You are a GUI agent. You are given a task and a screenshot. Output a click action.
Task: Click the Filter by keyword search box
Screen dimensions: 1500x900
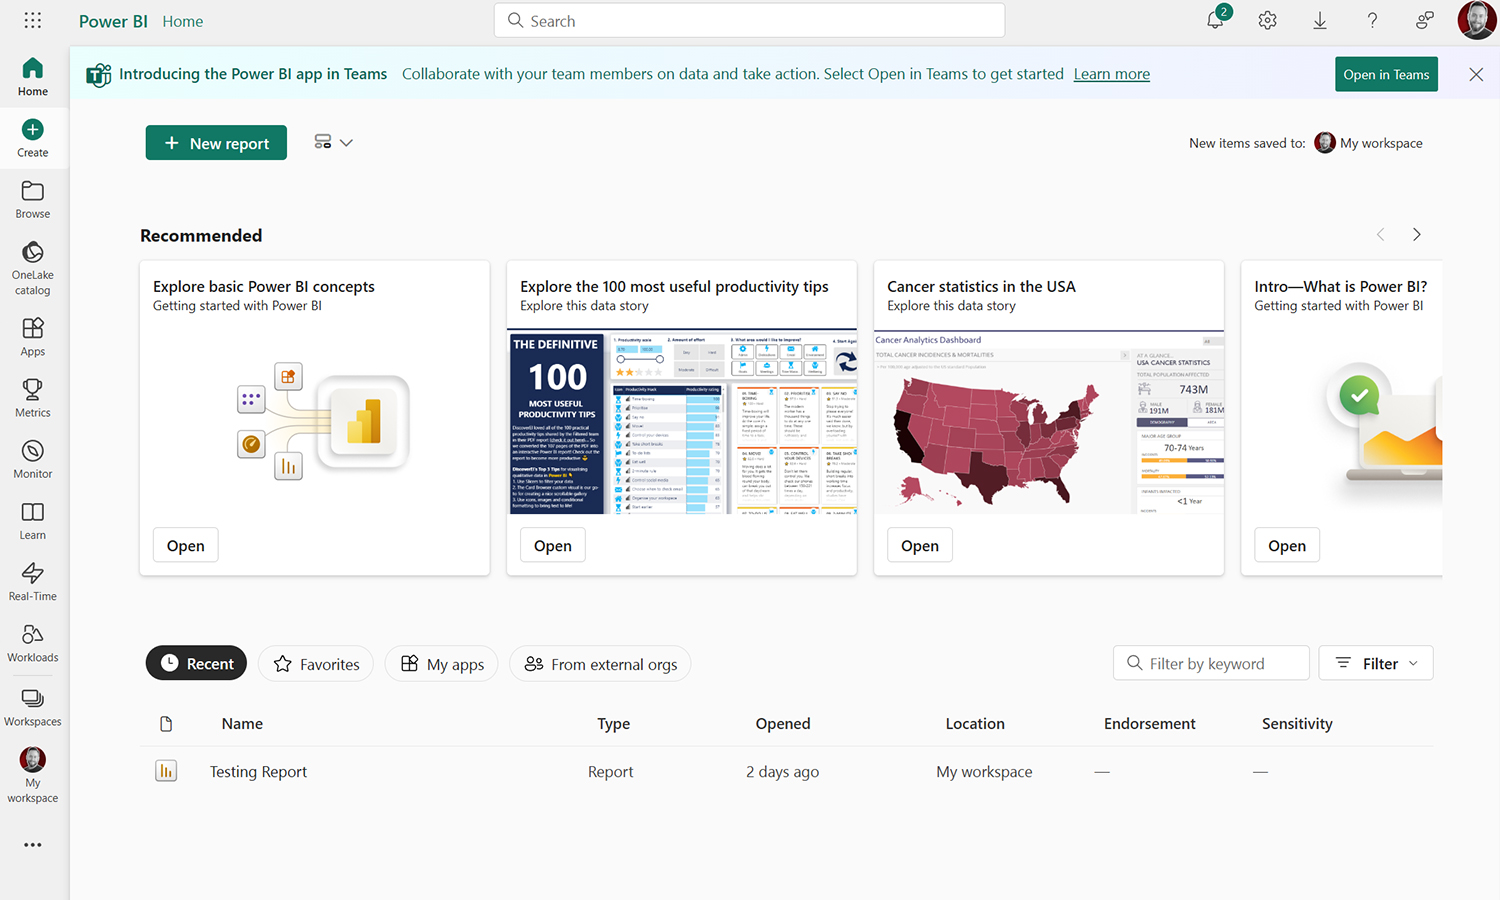(1211, 662)
